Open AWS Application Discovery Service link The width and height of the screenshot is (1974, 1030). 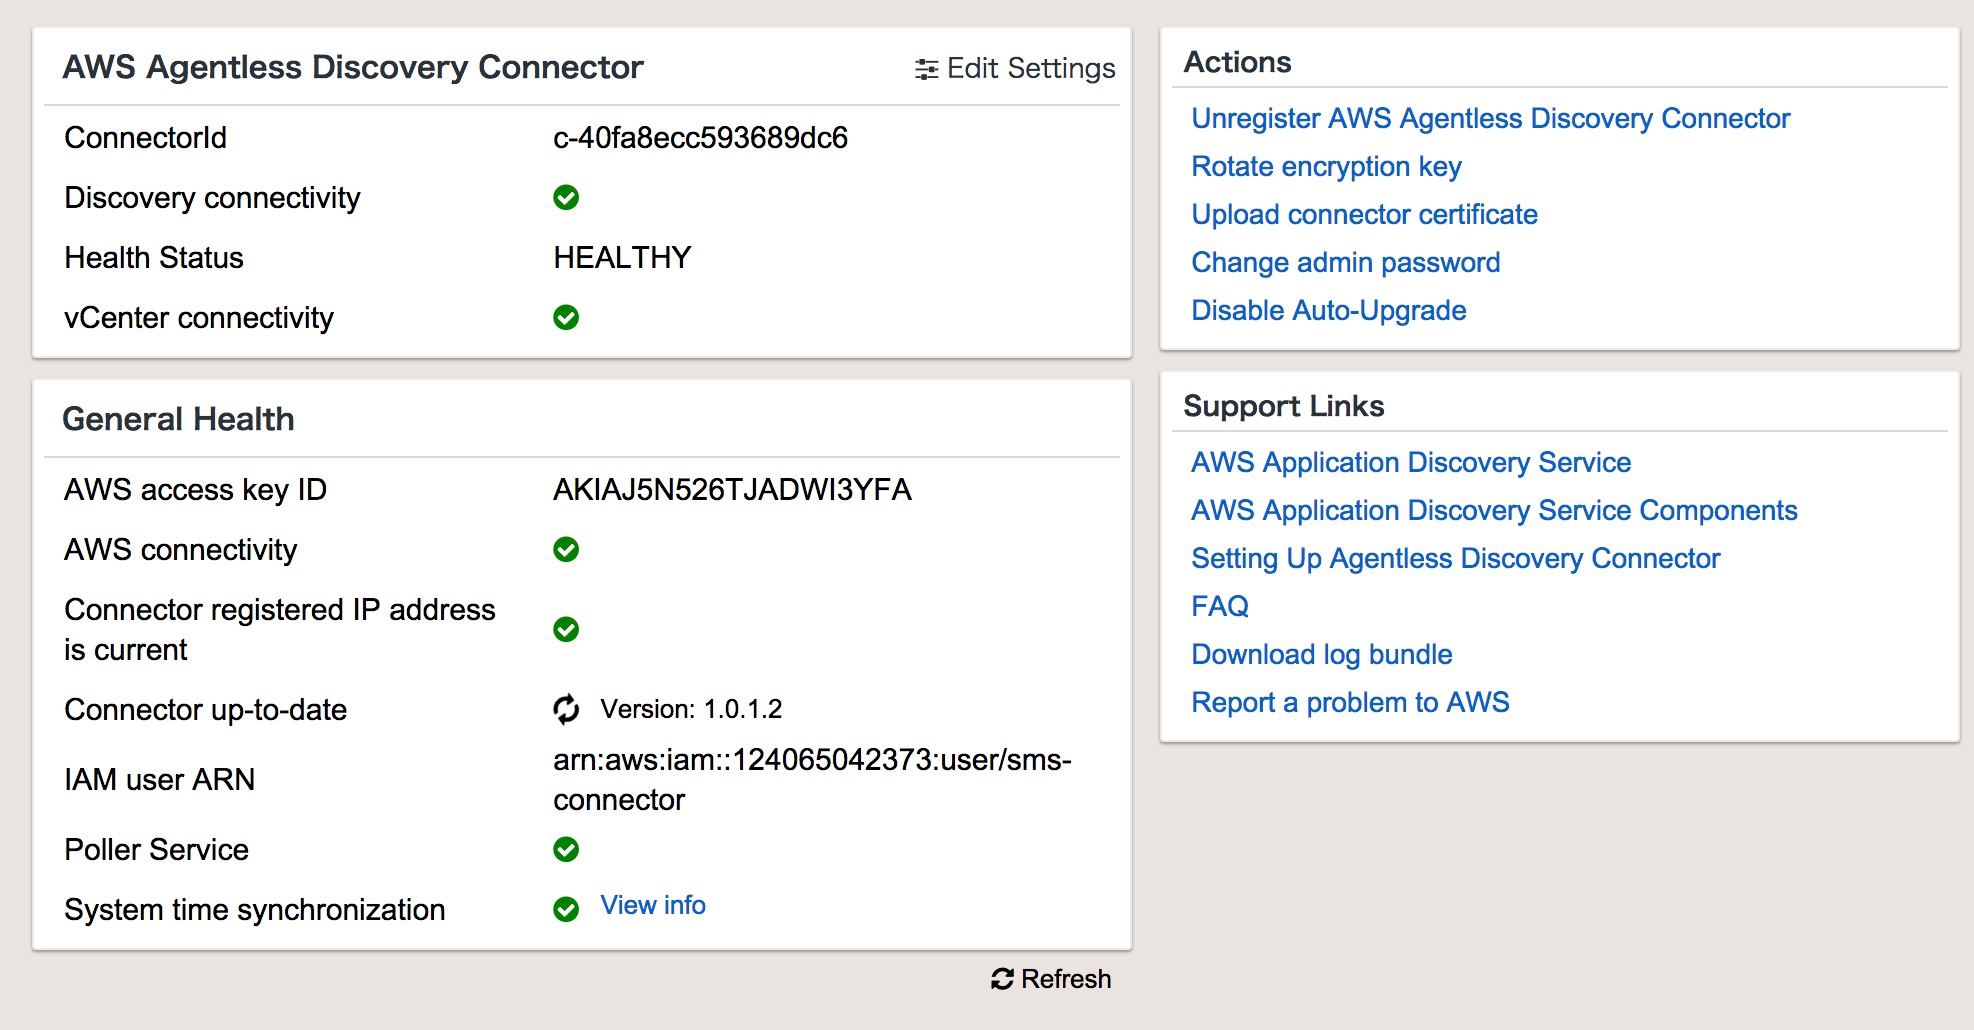point(1410,462)
